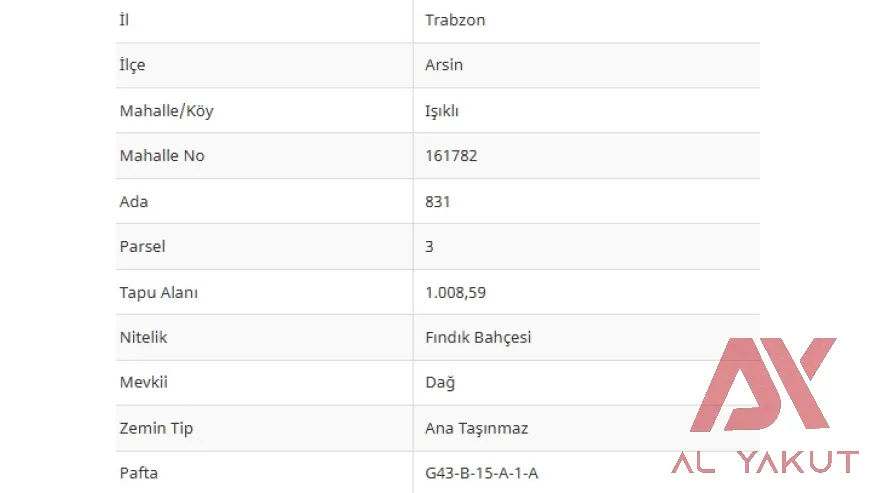Select the Işıklı neighborhood value

click(x=442, y=111)
